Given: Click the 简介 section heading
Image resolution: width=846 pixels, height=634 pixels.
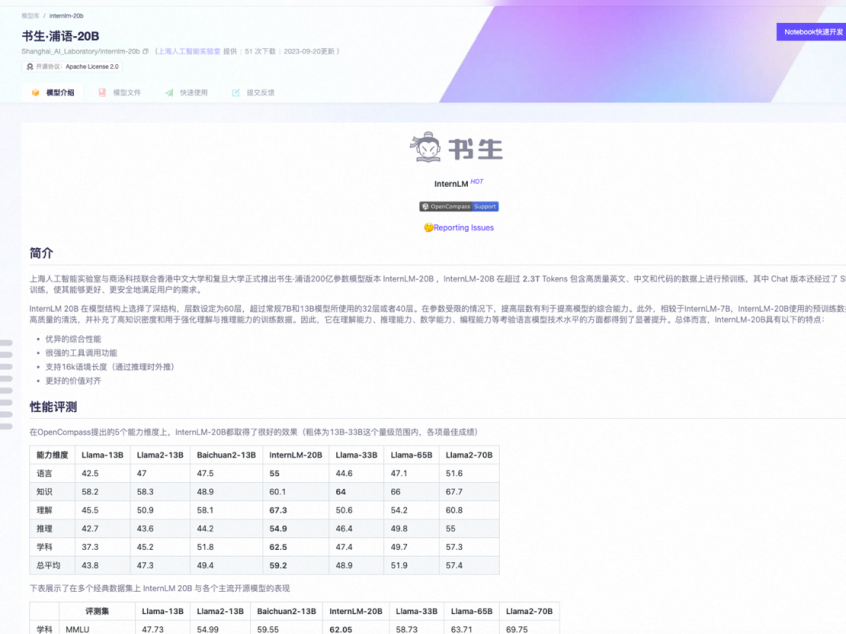Looking at the screenshot, I should coord(42,253).
